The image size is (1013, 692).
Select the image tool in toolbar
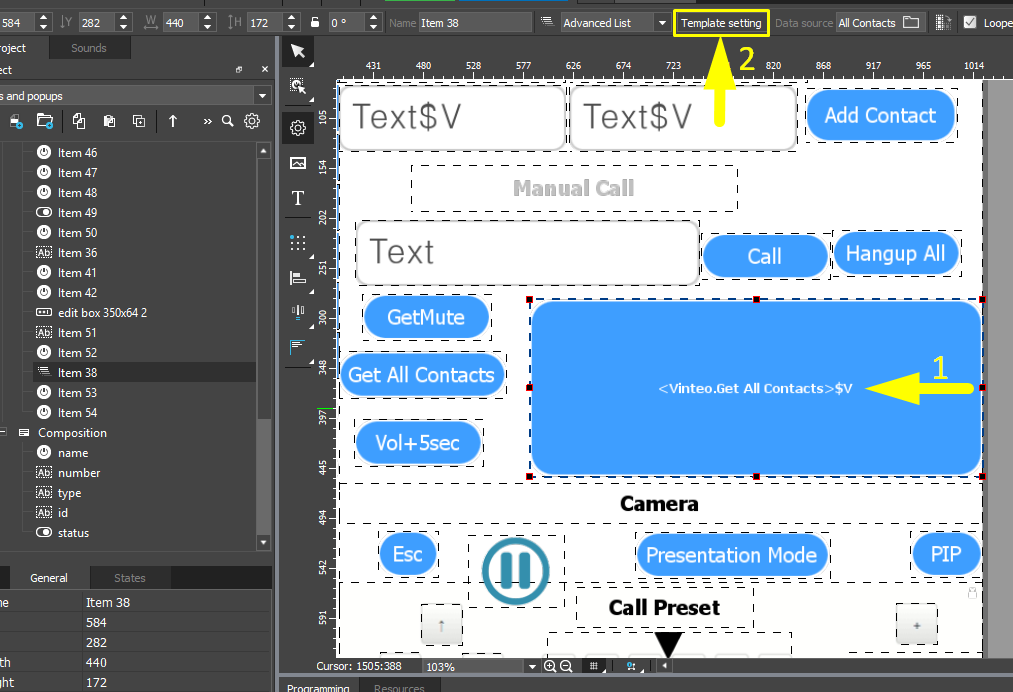[298, 163]
